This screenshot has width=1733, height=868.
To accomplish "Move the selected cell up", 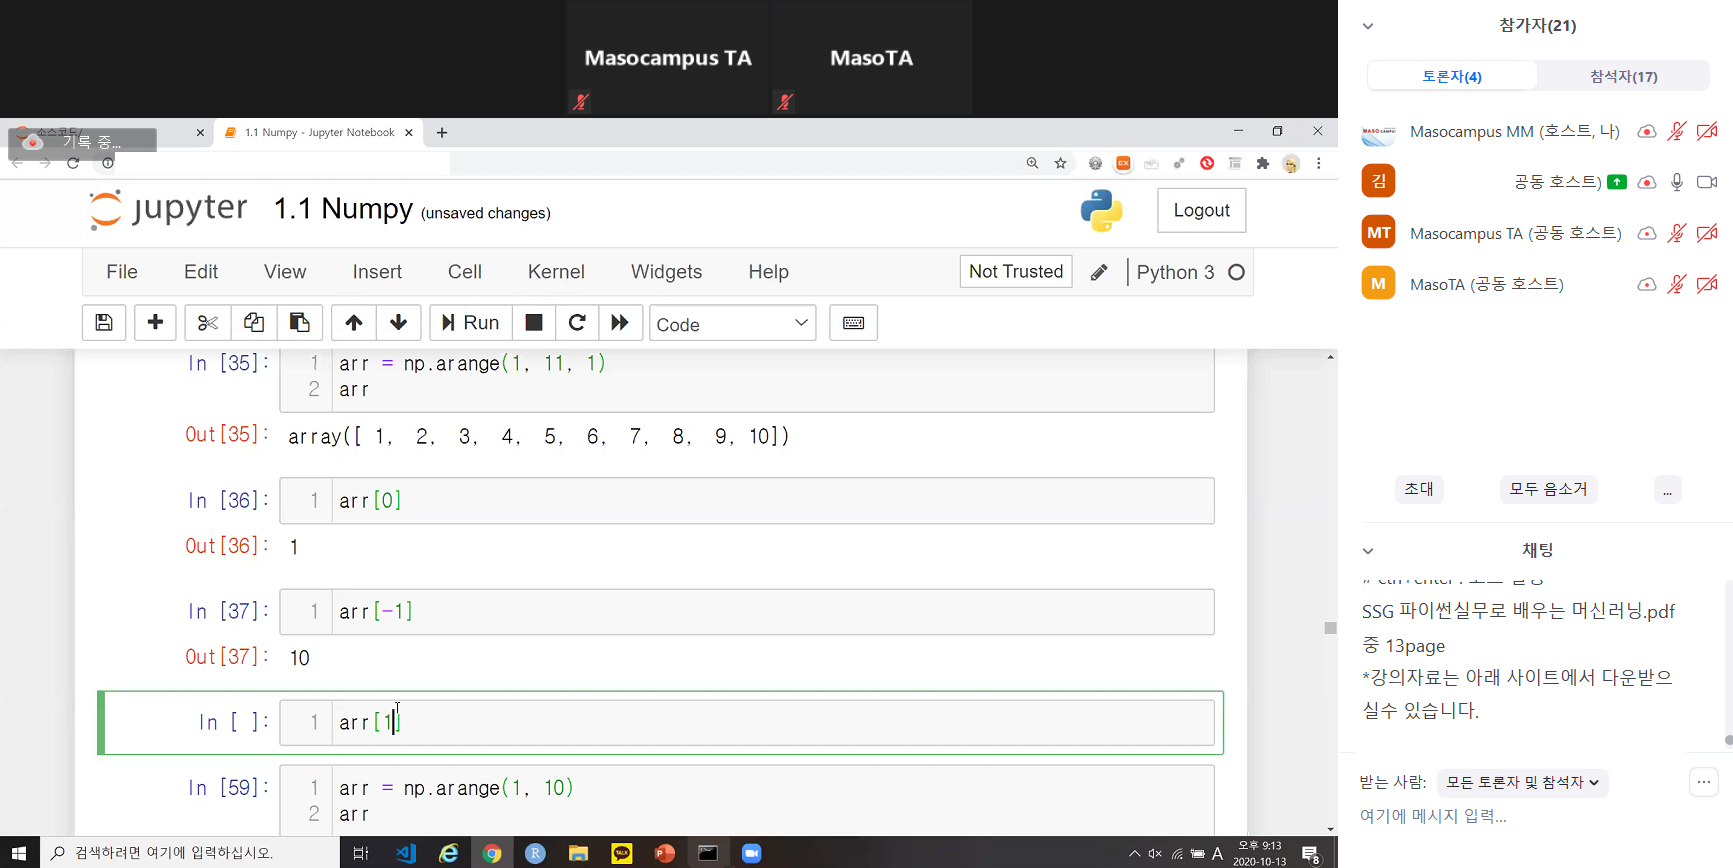I will [x=354, y=322].
